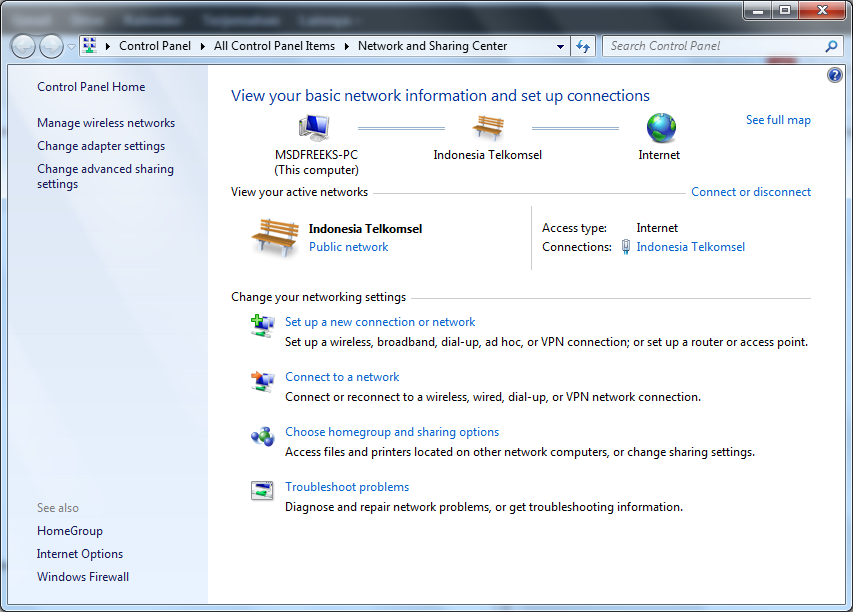This screenshot has height=612, width=853.
Task: Go forward with the Forward arrow
Action: click(52, 46)
